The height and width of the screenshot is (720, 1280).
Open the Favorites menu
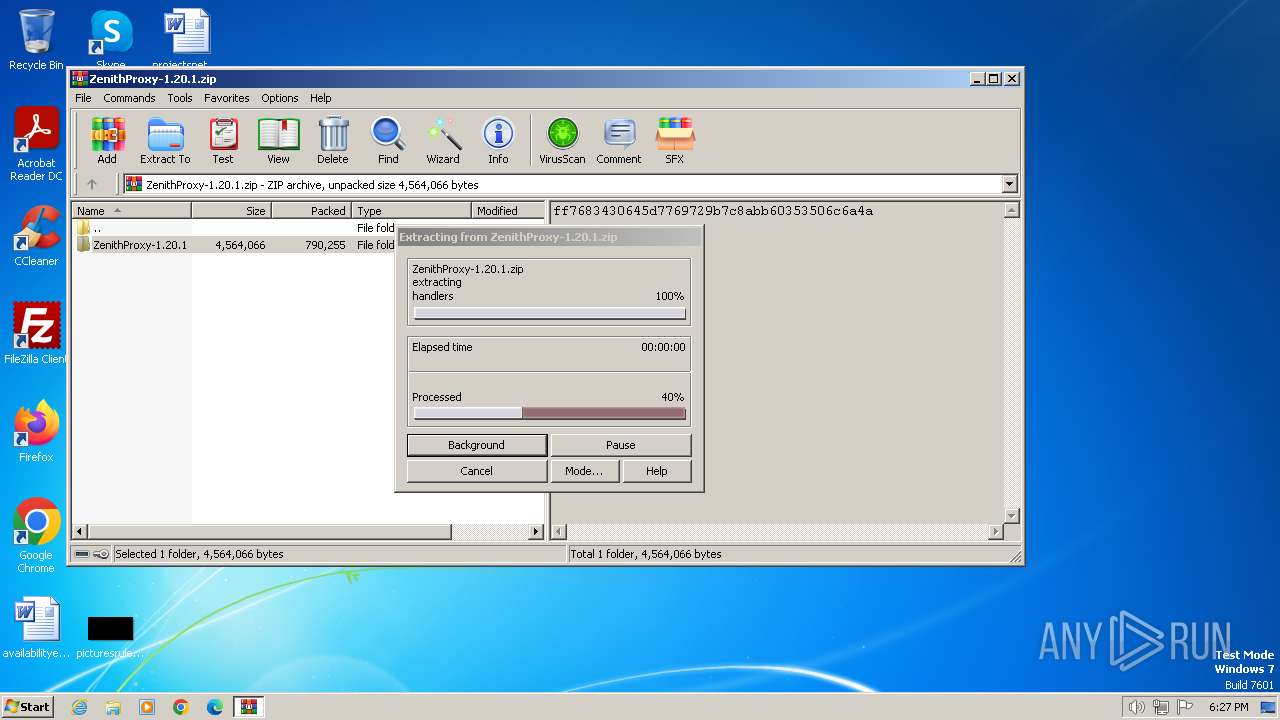point(227,98)
